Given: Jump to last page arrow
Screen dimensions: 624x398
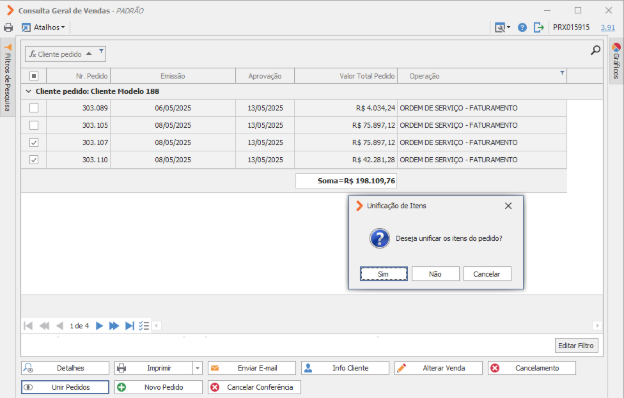Looking at the screenshot, I should pos(129,326).
